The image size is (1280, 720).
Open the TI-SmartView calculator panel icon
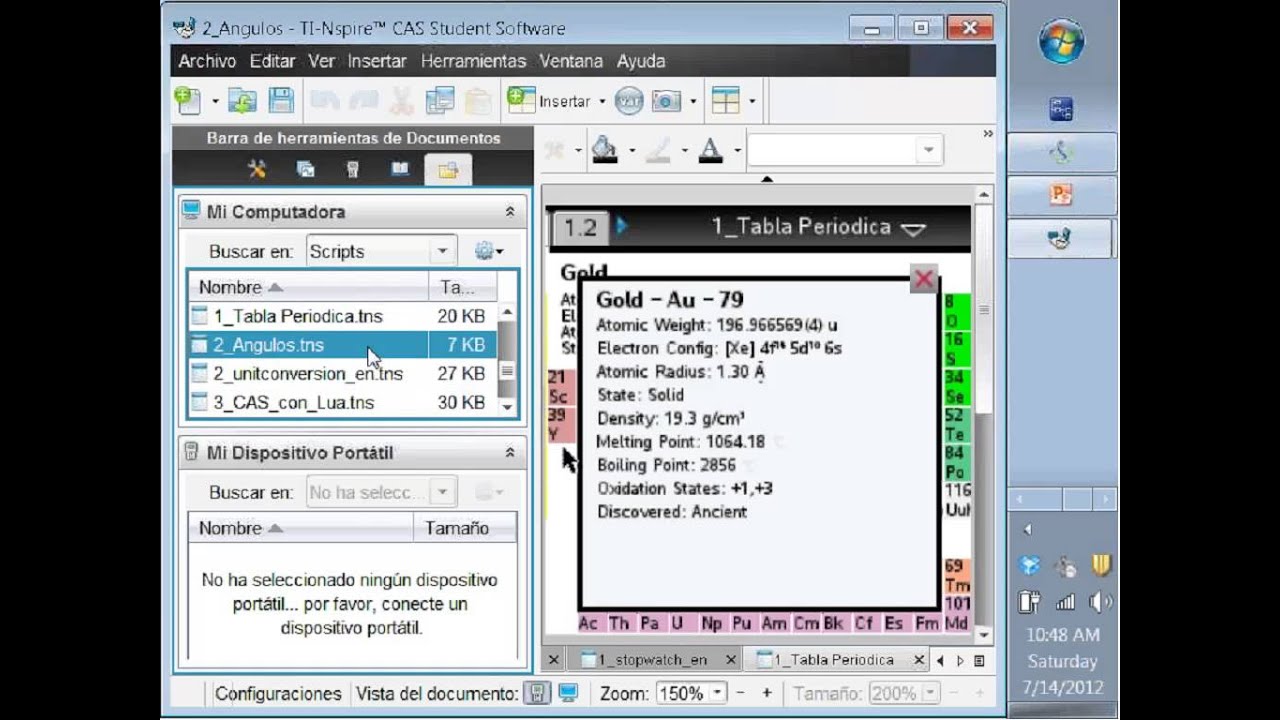pyautogui.click(x=352, y=169)
